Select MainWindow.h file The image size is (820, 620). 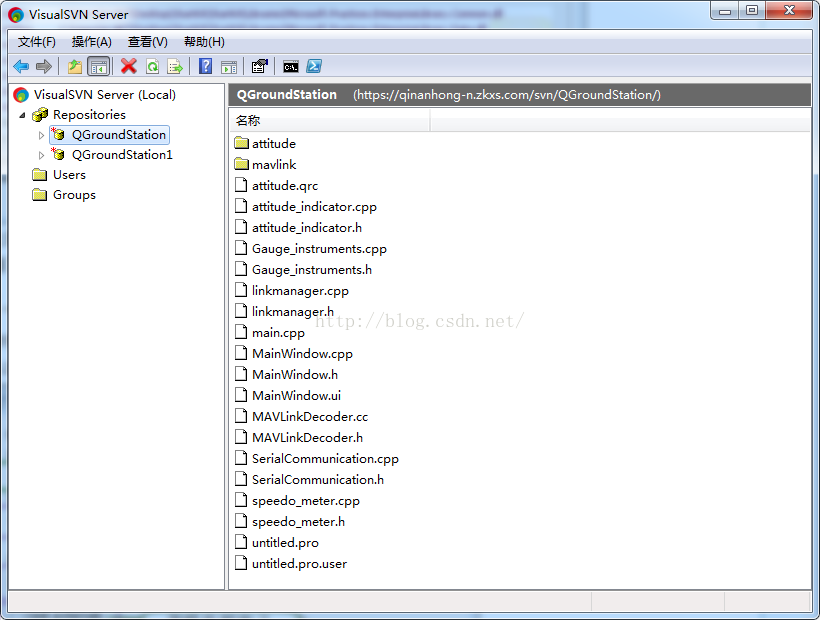[x=295, y=375]
